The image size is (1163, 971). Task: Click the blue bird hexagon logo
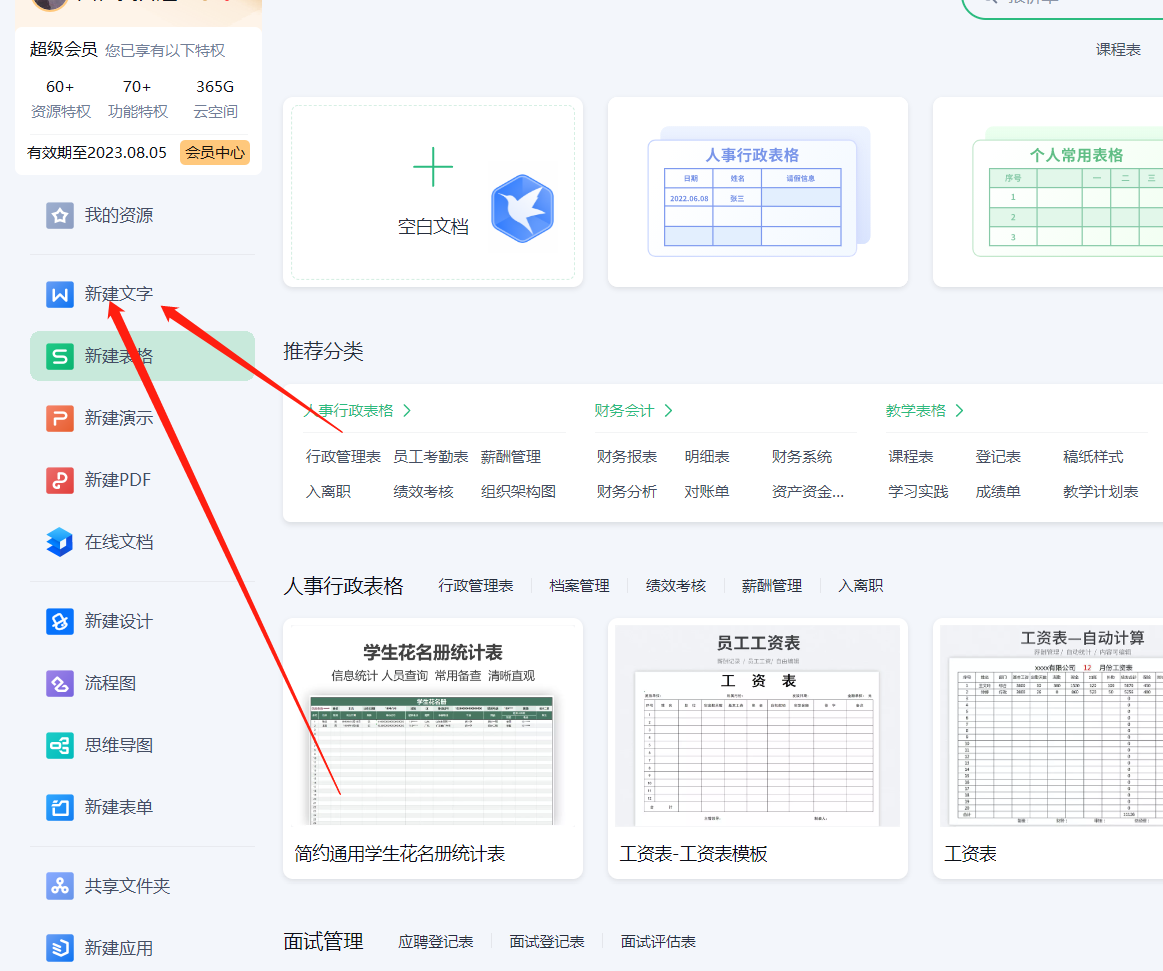pos(523,208)
